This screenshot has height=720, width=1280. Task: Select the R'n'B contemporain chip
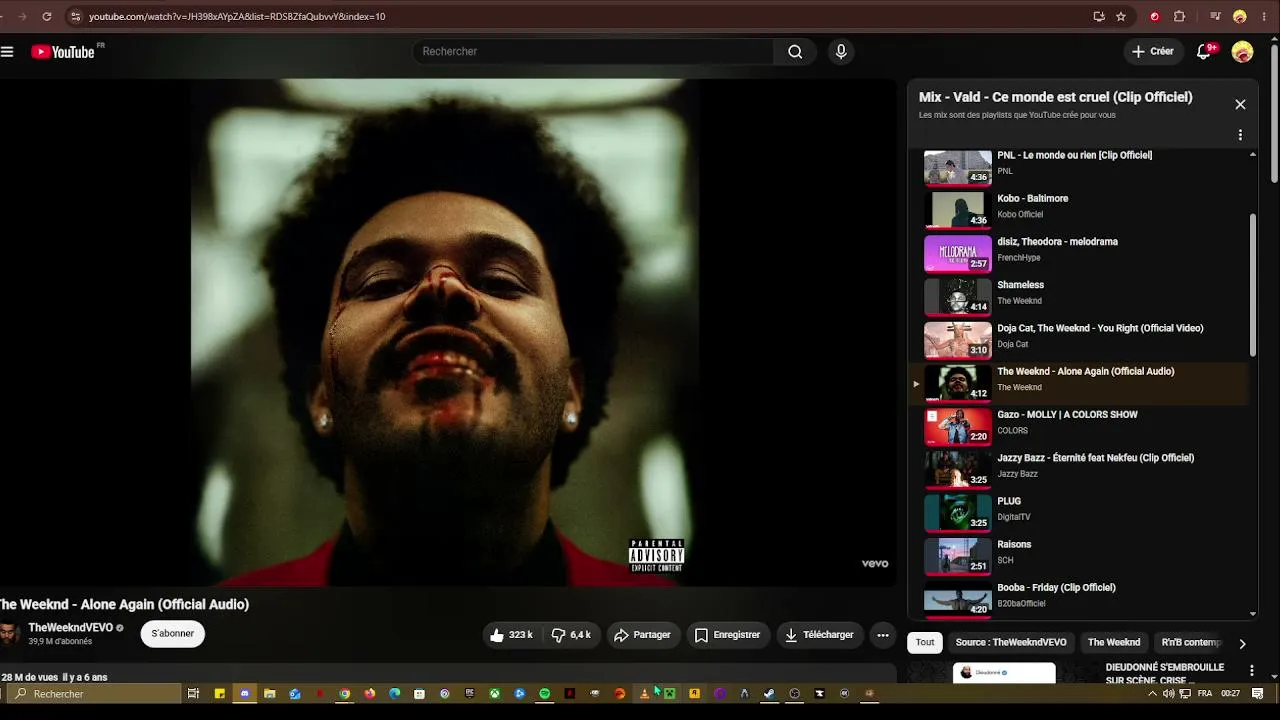pos(1191,643)
